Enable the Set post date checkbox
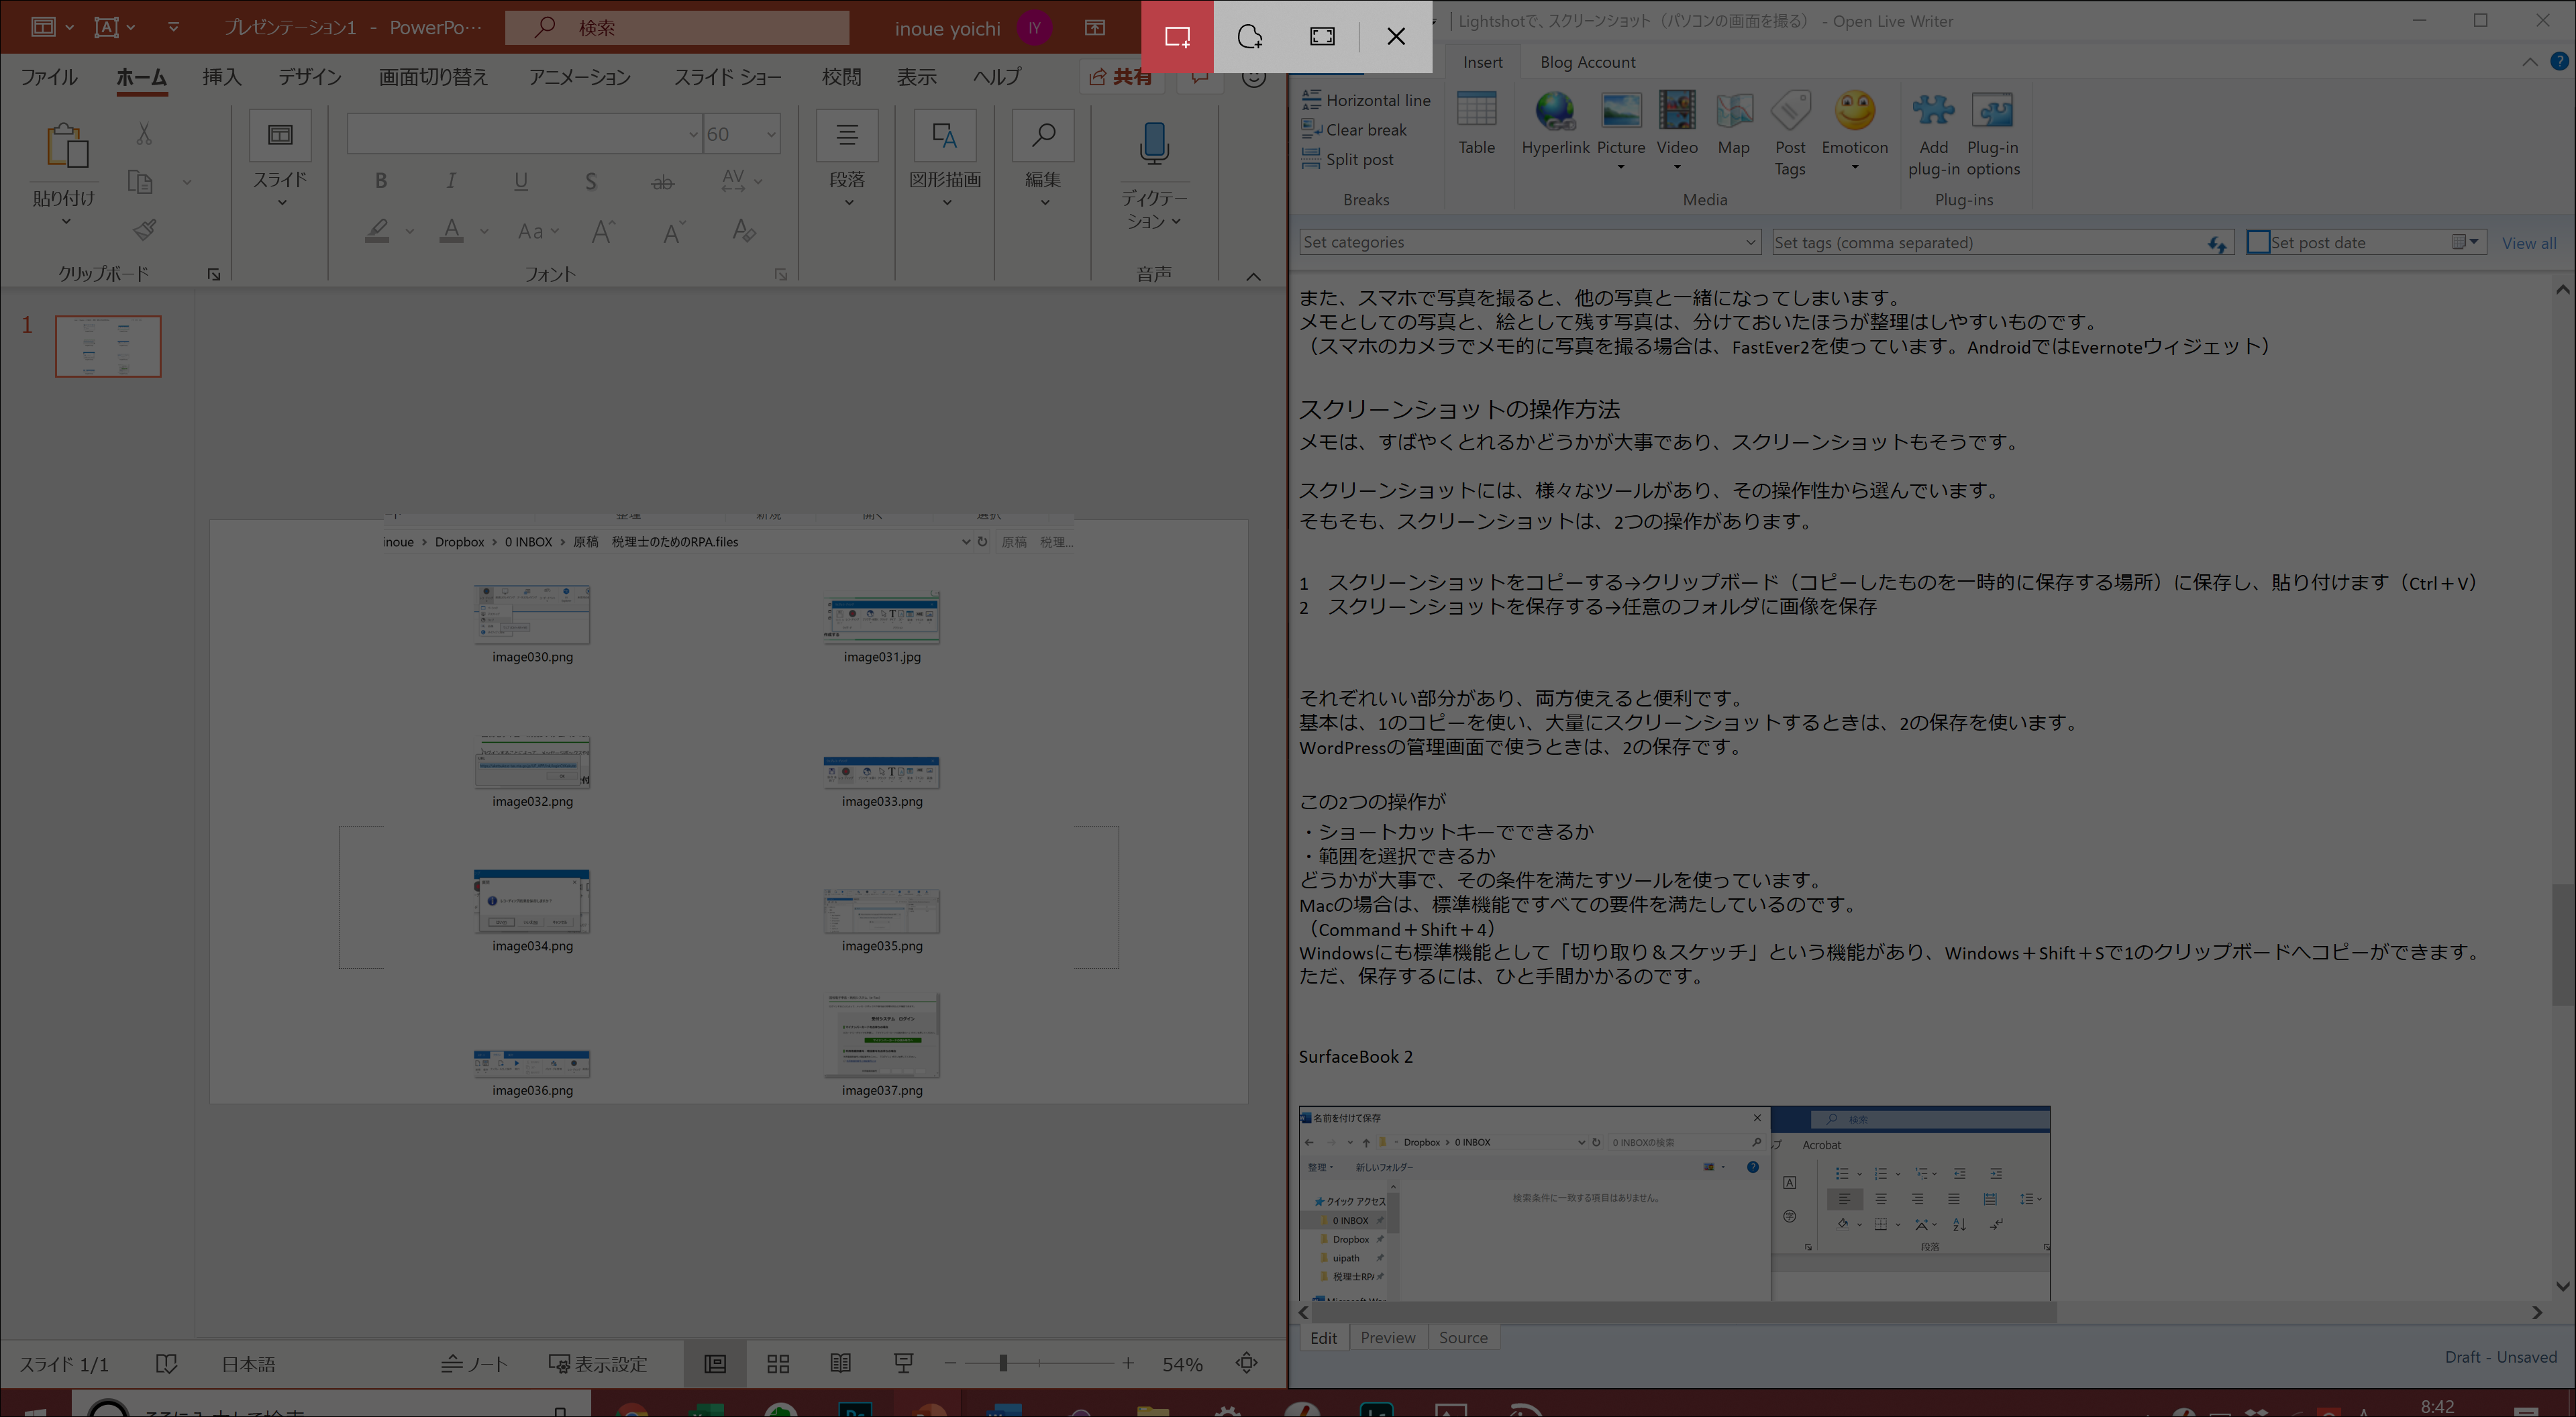The width and height of the screenshot is (2576, 1417). click(x=2258, y=242)
